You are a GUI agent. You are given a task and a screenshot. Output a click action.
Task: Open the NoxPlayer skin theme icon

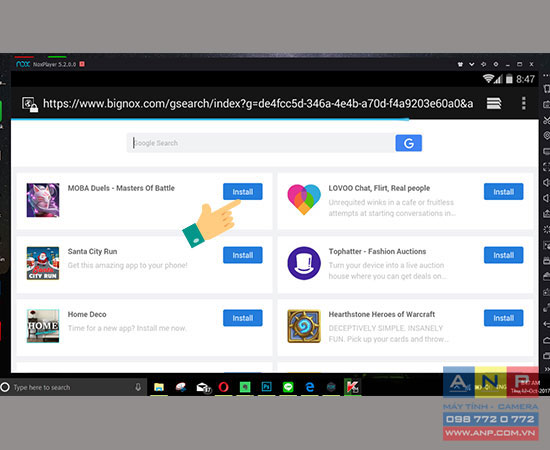[x=460, y=64]
